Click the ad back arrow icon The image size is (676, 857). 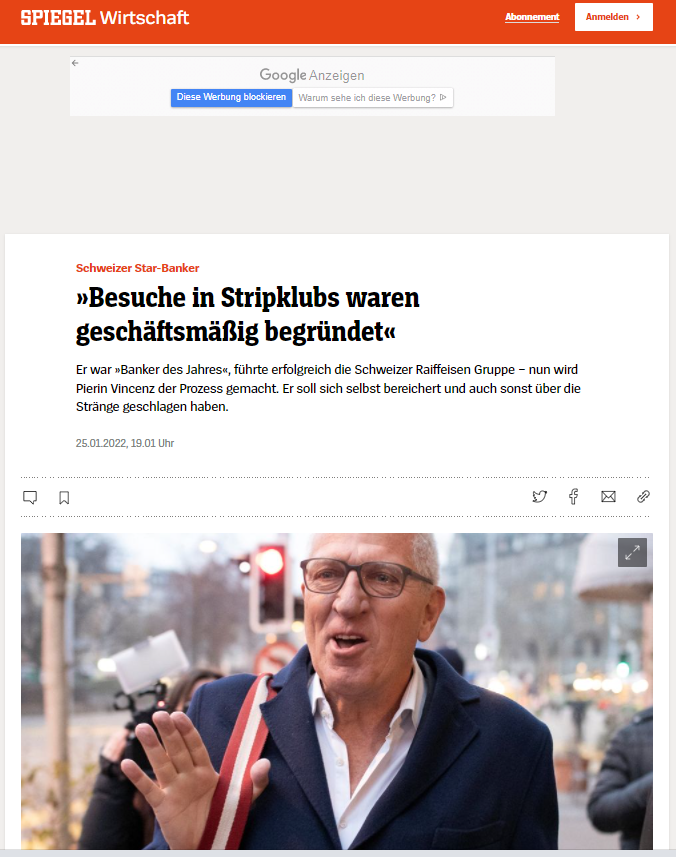(75, 63)
